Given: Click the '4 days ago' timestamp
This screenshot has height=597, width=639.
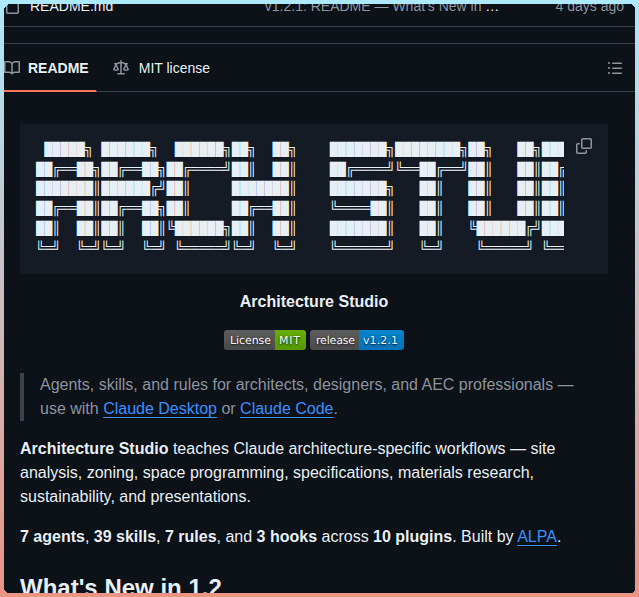Looking at the screenshot, I should (x=589, y=7).
